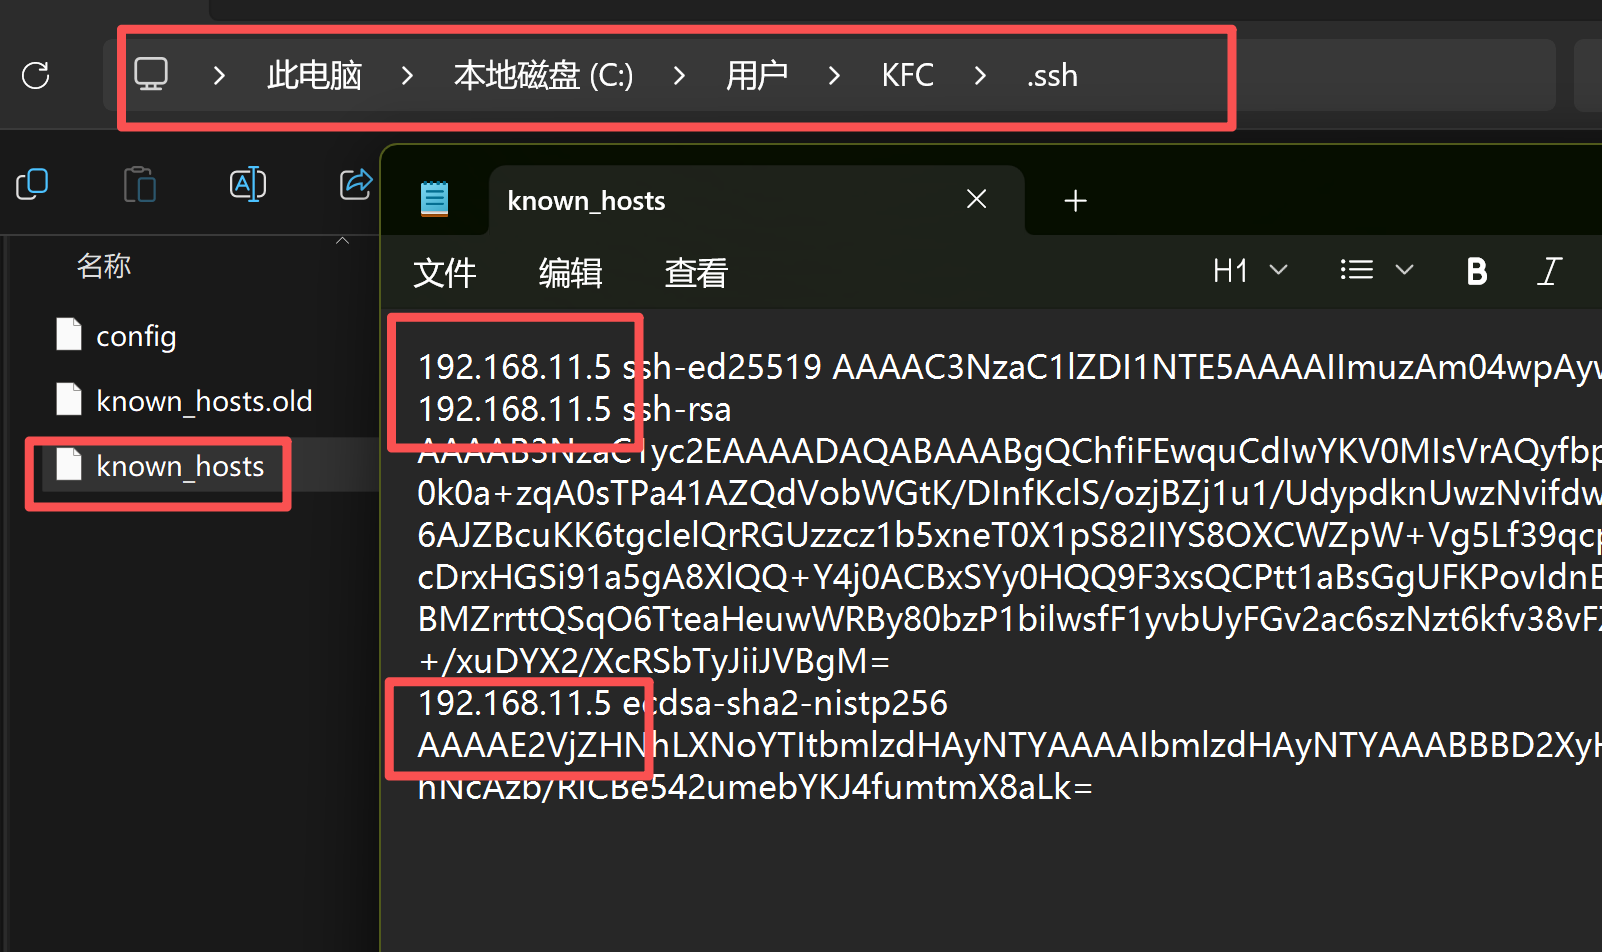
Task: Click the share icon in toolbar
Action: click(x=355, y=184)
